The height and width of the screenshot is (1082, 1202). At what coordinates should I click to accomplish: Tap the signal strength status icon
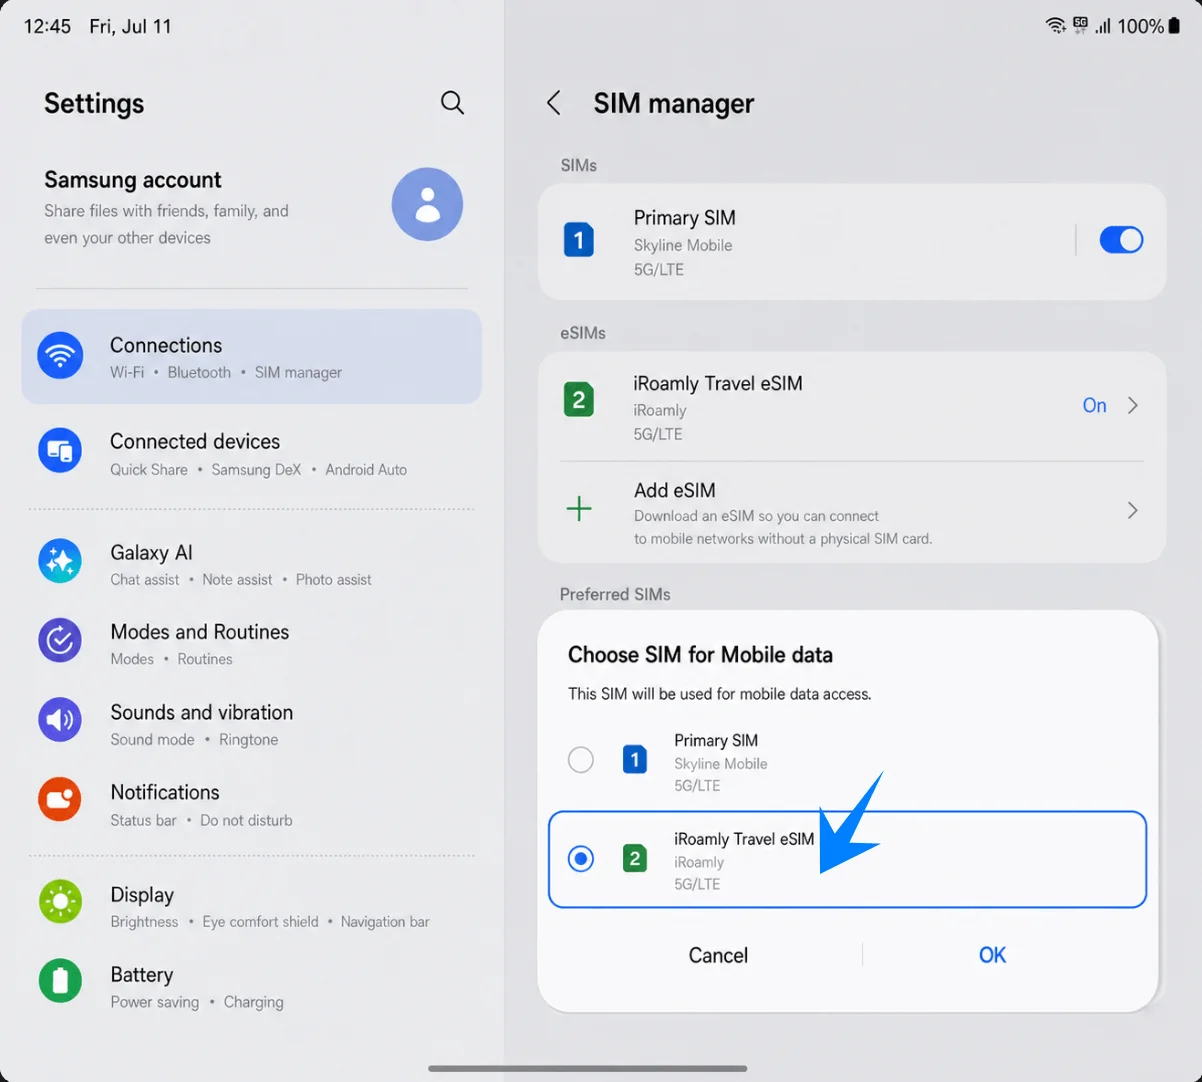1103,26
